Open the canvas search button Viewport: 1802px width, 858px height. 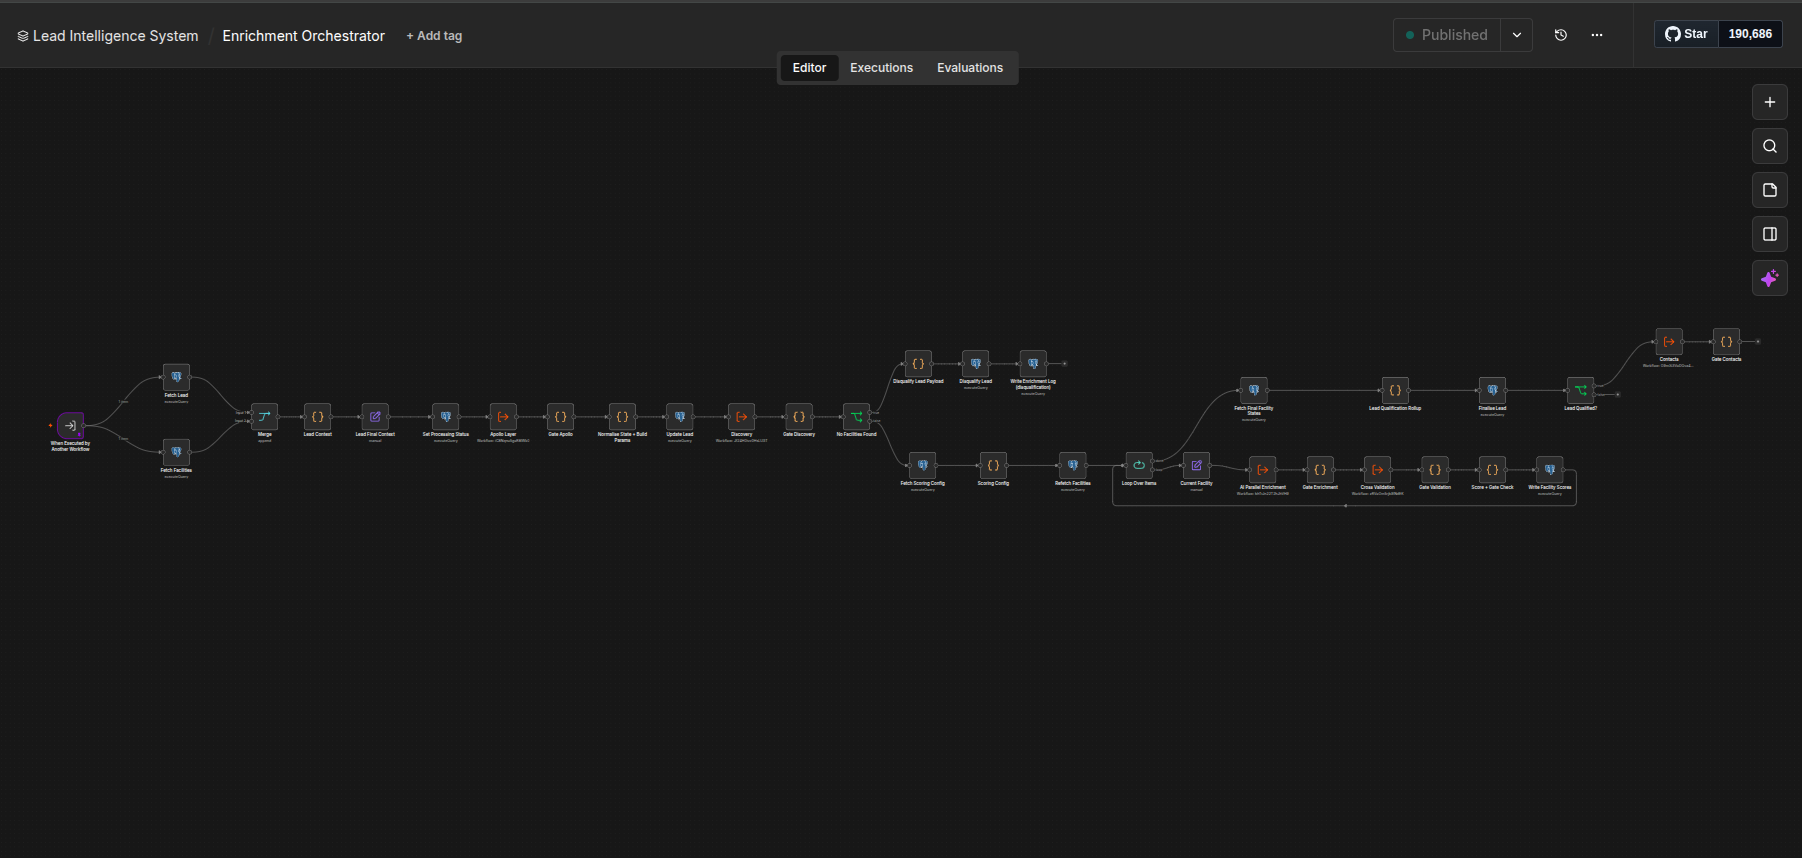[1770, 146]
